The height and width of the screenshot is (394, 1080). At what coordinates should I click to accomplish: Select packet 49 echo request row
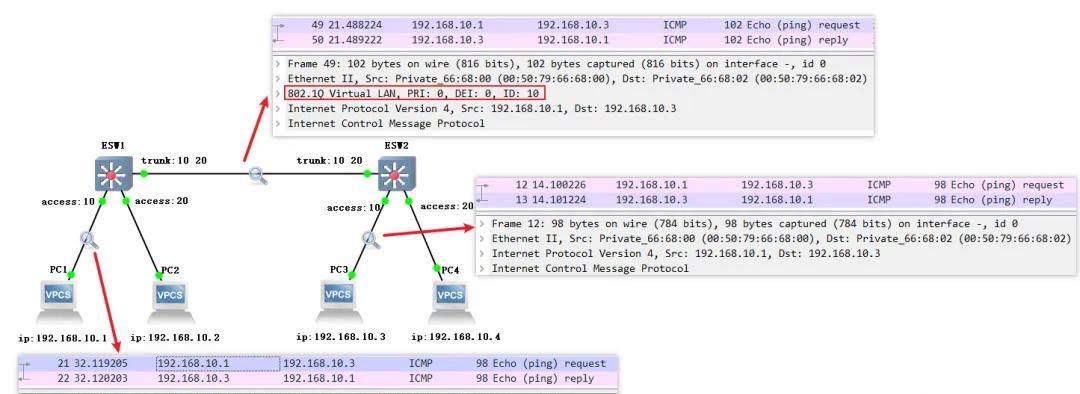click(x=573, y=25)
